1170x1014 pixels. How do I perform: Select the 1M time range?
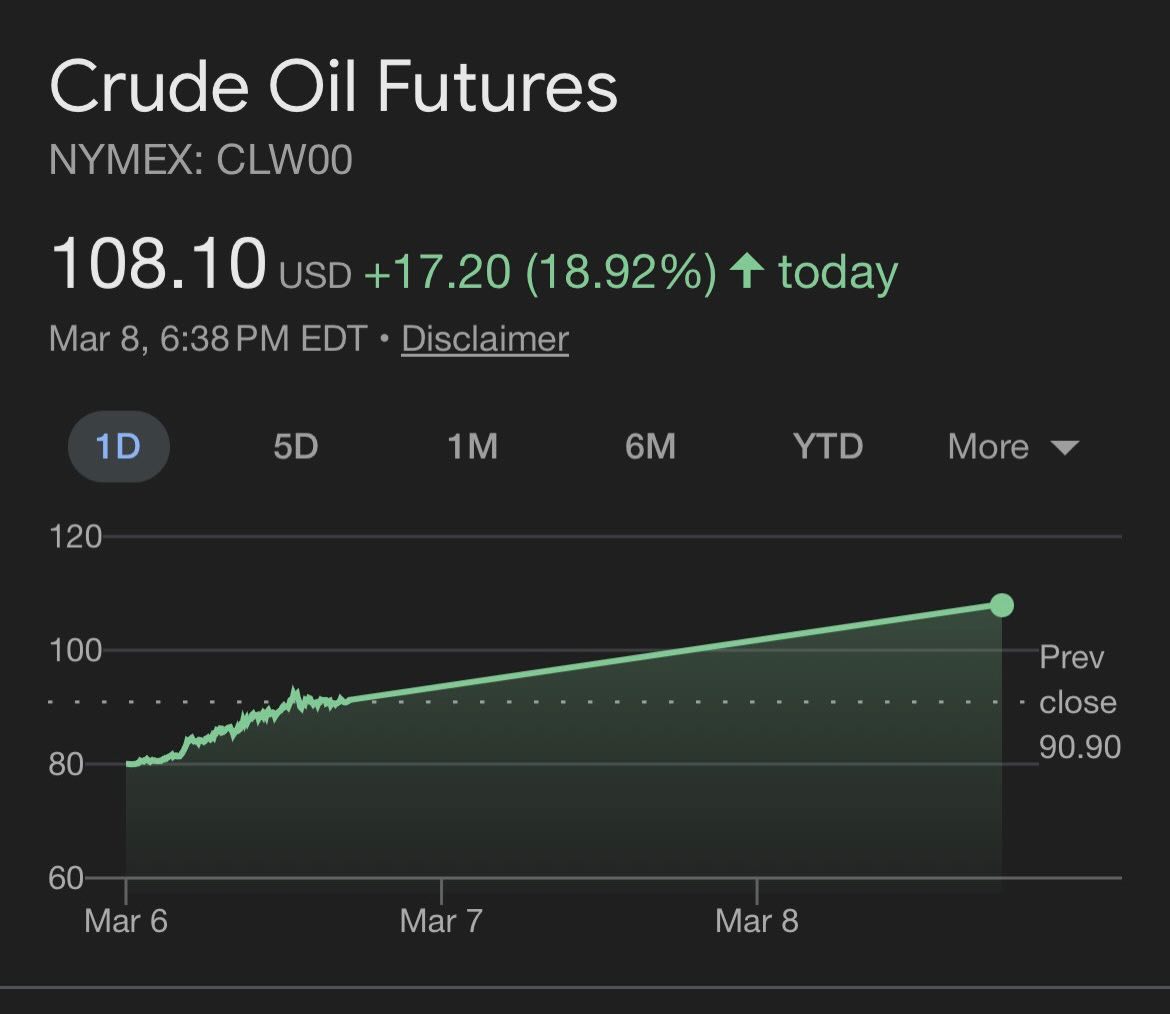point(474,447)
